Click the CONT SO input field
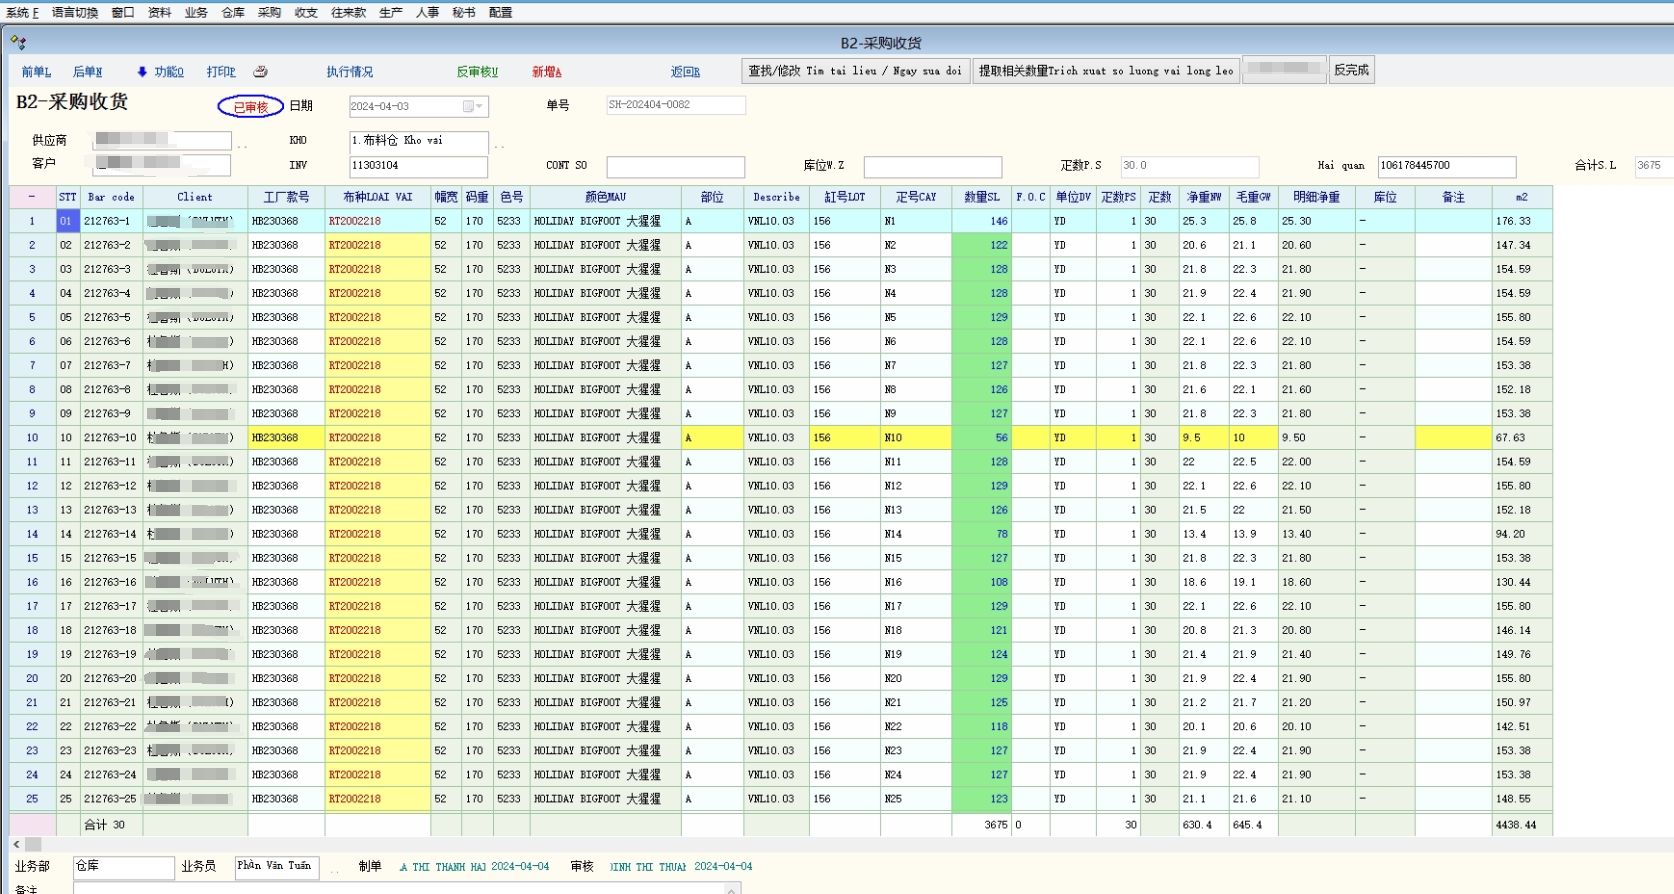Viewport: 1674px width, 894px height. coord(675,166)
